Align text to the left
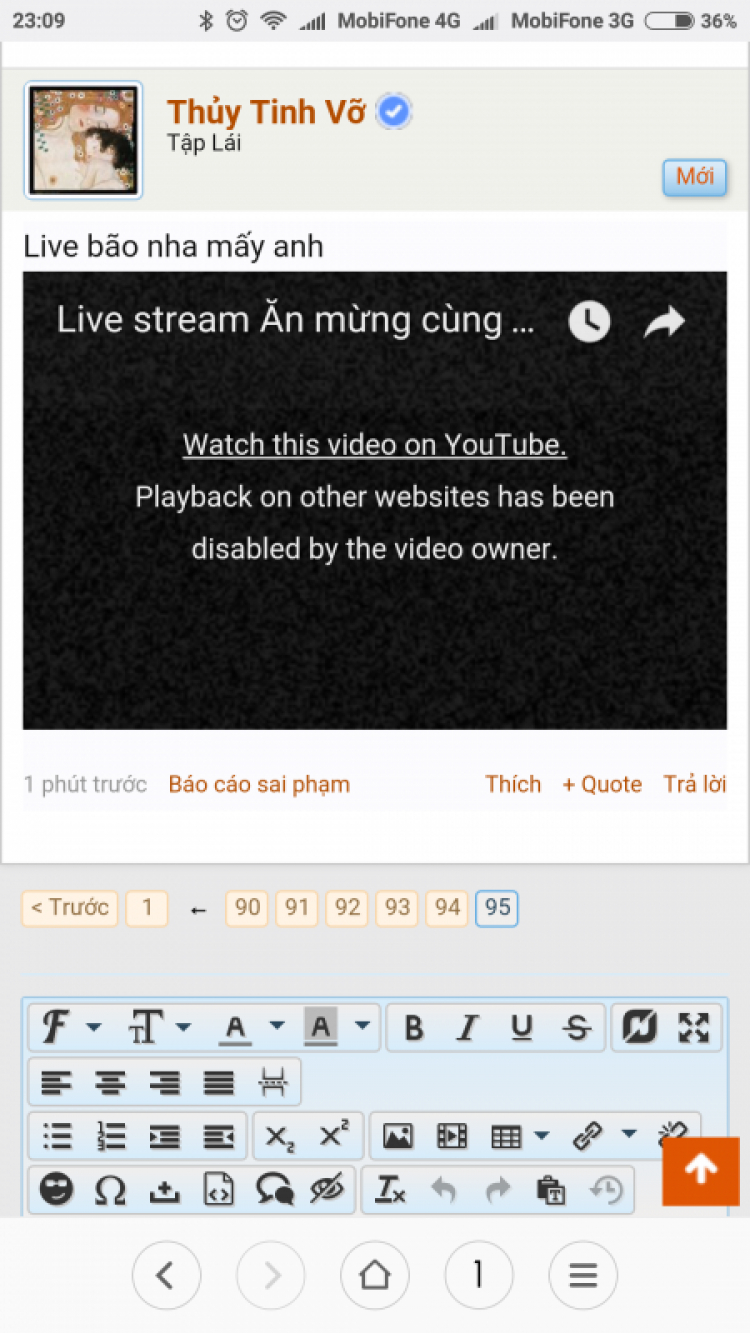The width and height of the screenshot is (750, 1333). 56,1082
